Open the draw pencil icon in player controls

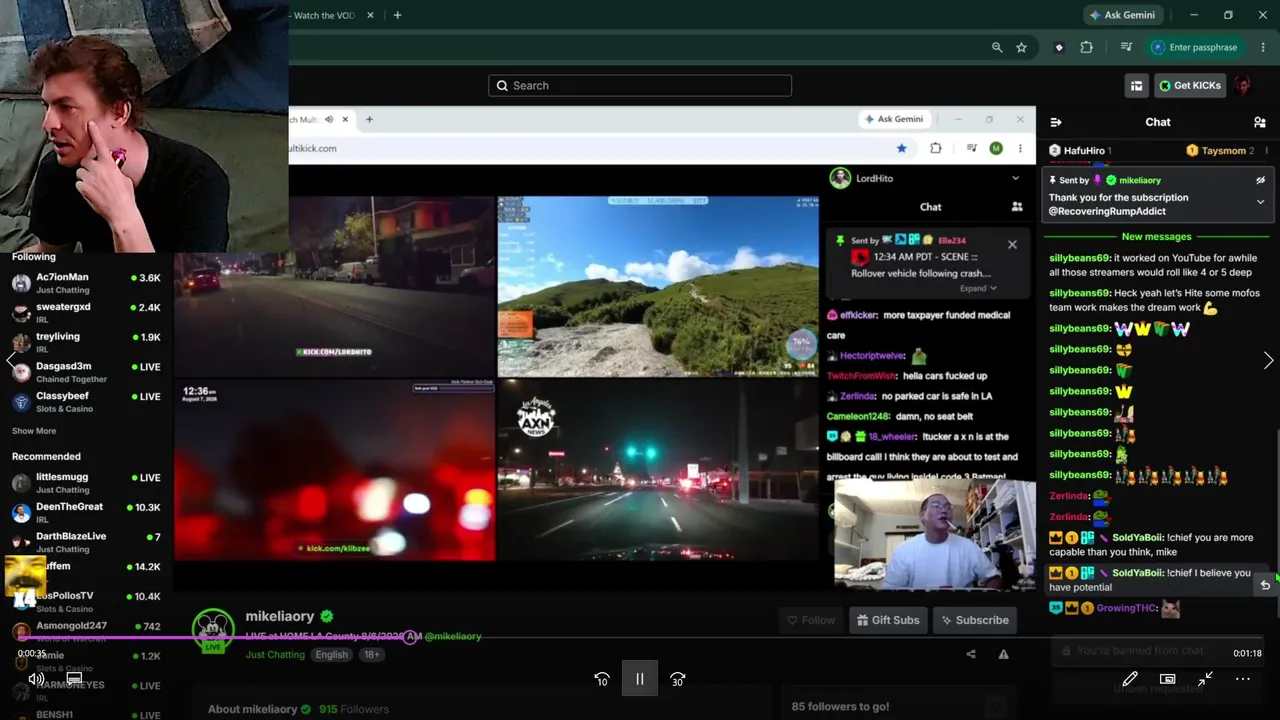[1130, 679]
